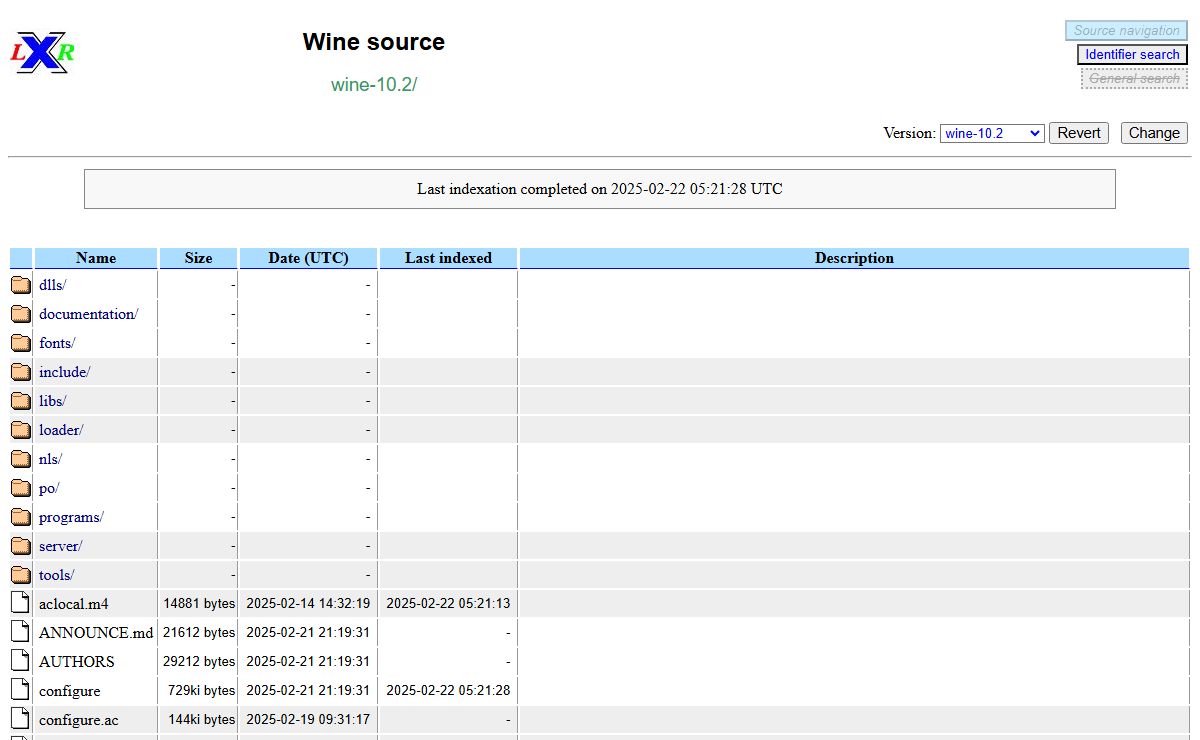Click the fonts folder icon
This screenshot has height=740, width=1200.
click(21, 343)
